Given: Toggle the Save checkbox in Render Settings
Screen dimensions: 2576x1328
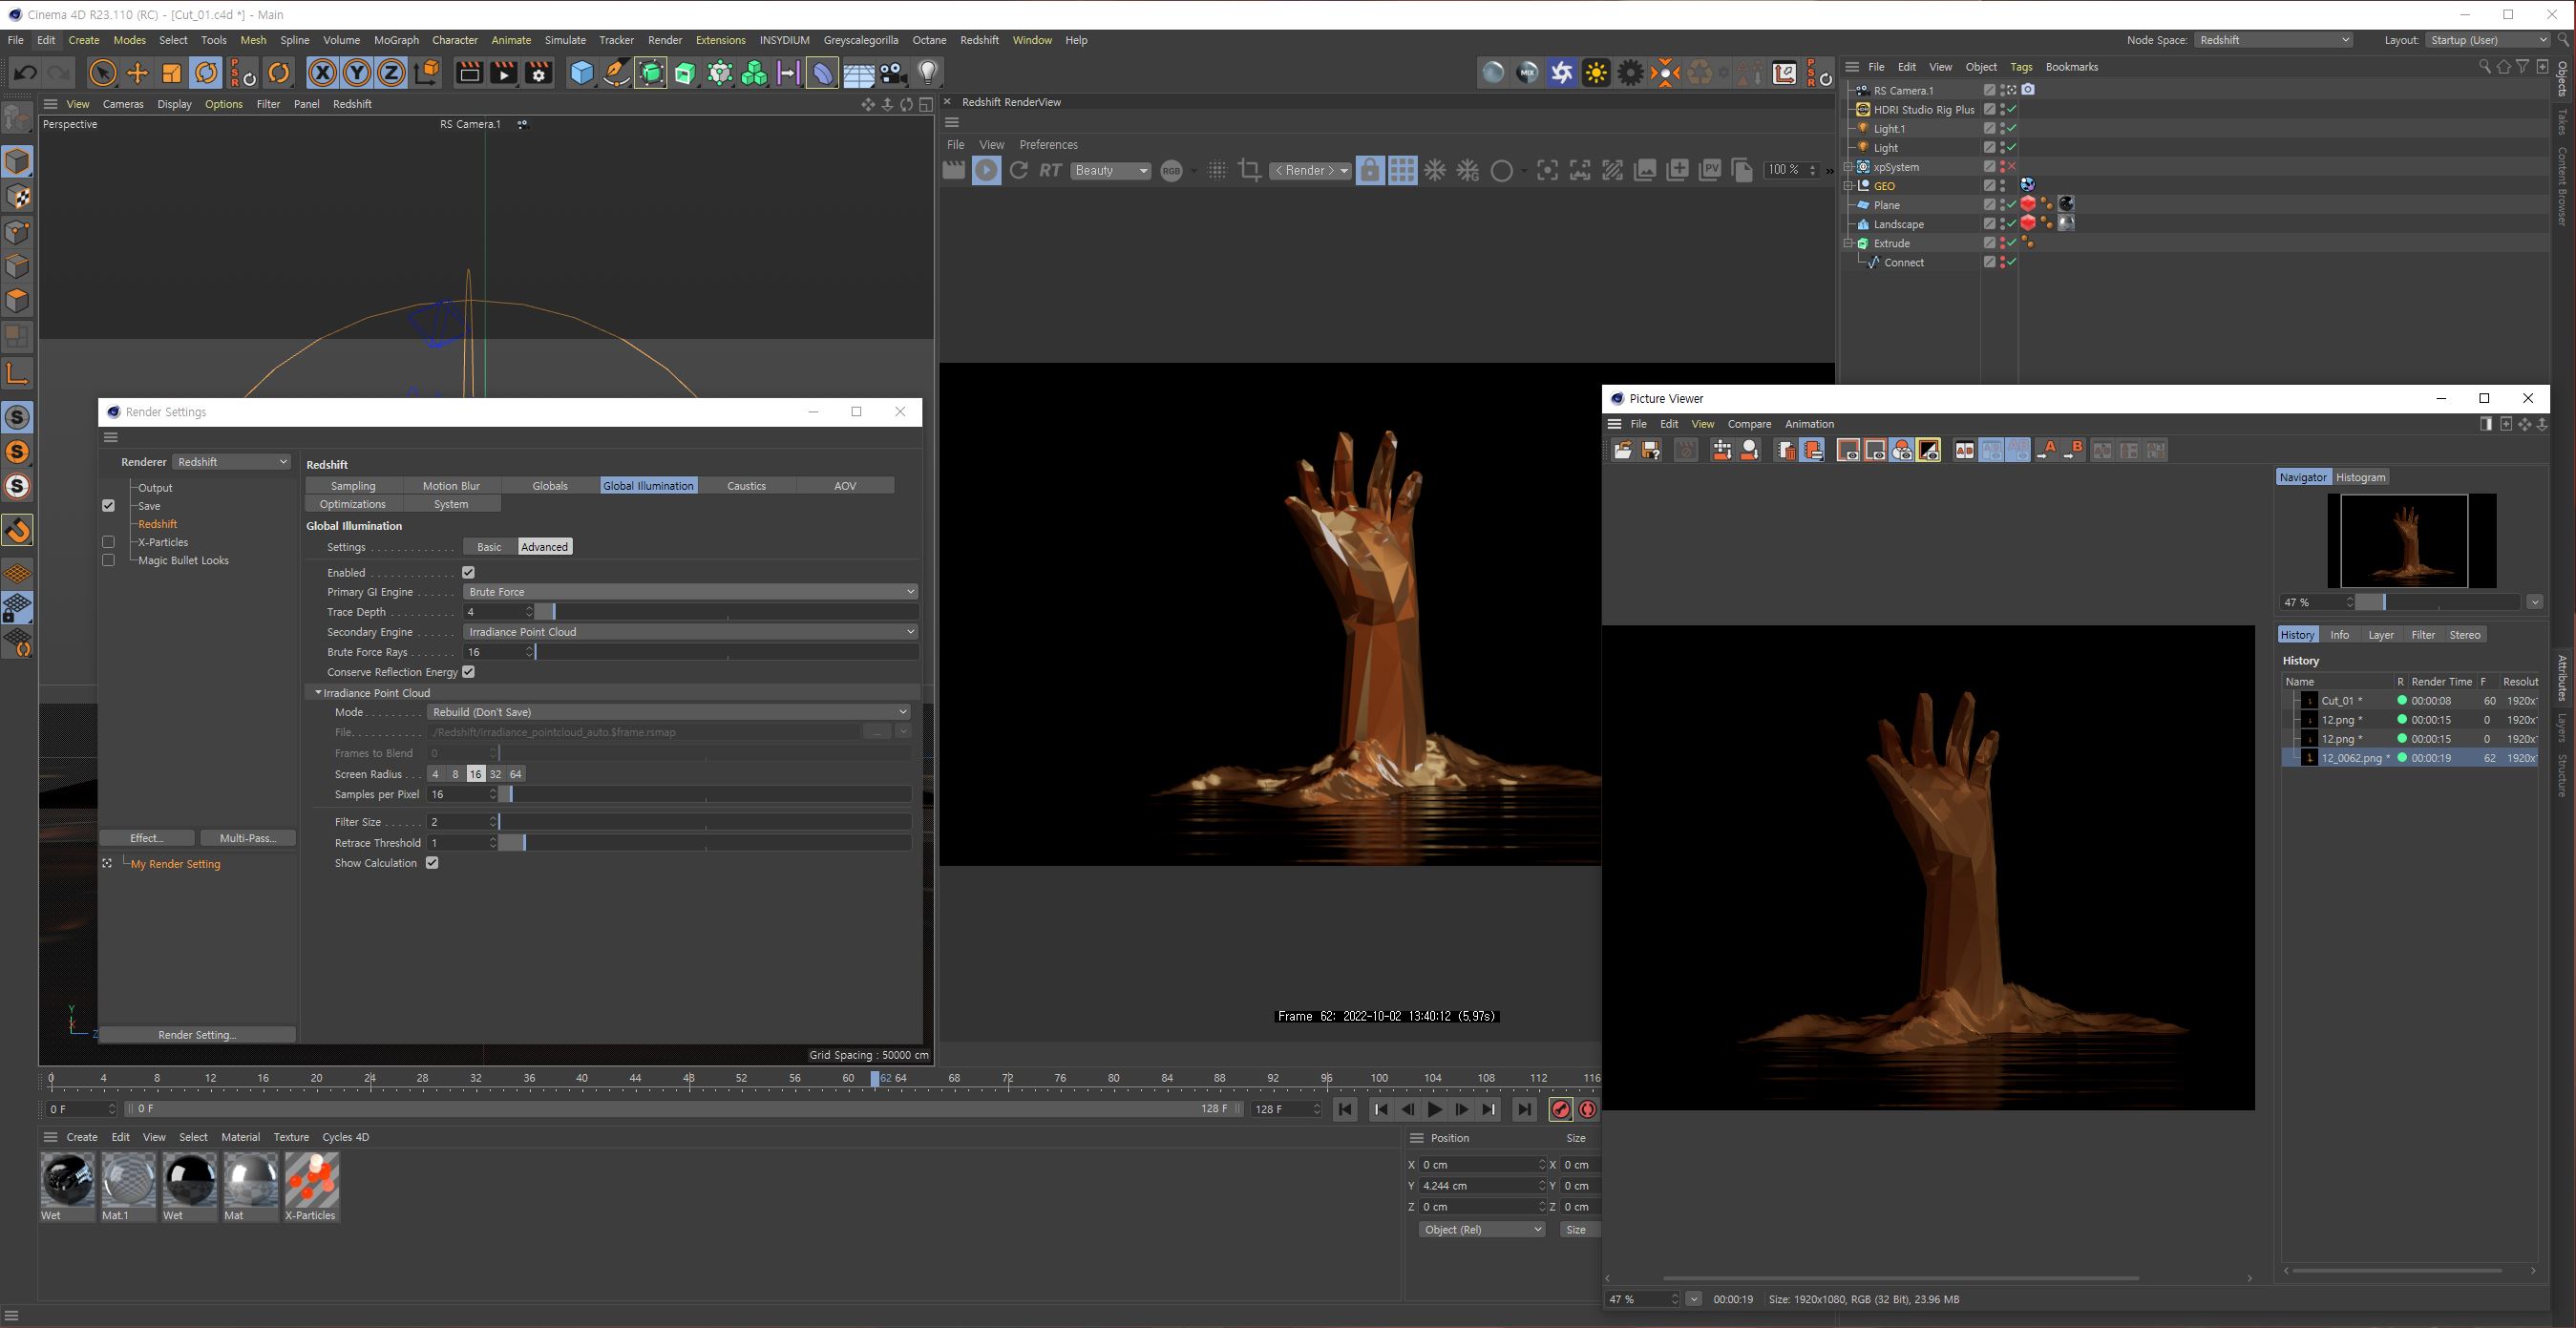Looking at the screenshot, I should coord(108,506).
